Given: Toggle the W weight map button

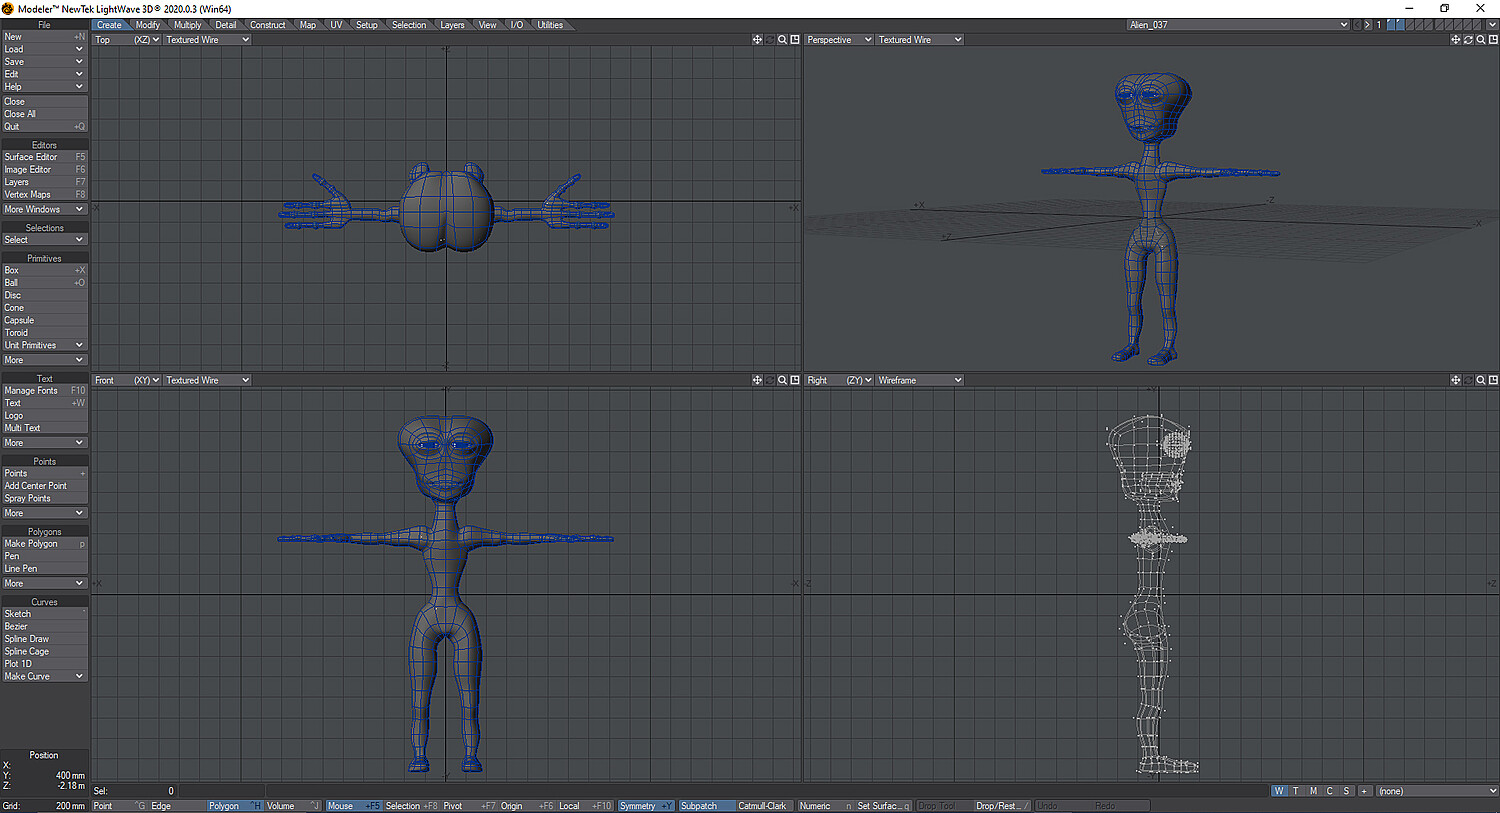Looking at the screenshot, I should [1278, 790].
